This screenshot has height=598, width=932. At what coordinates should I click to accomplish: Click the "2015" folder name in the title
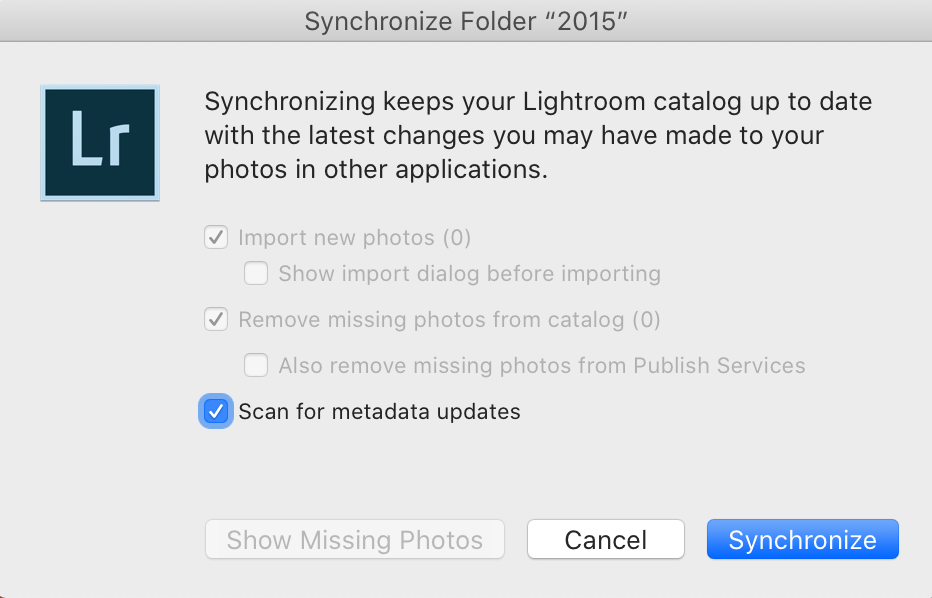(x=585, y=21)
